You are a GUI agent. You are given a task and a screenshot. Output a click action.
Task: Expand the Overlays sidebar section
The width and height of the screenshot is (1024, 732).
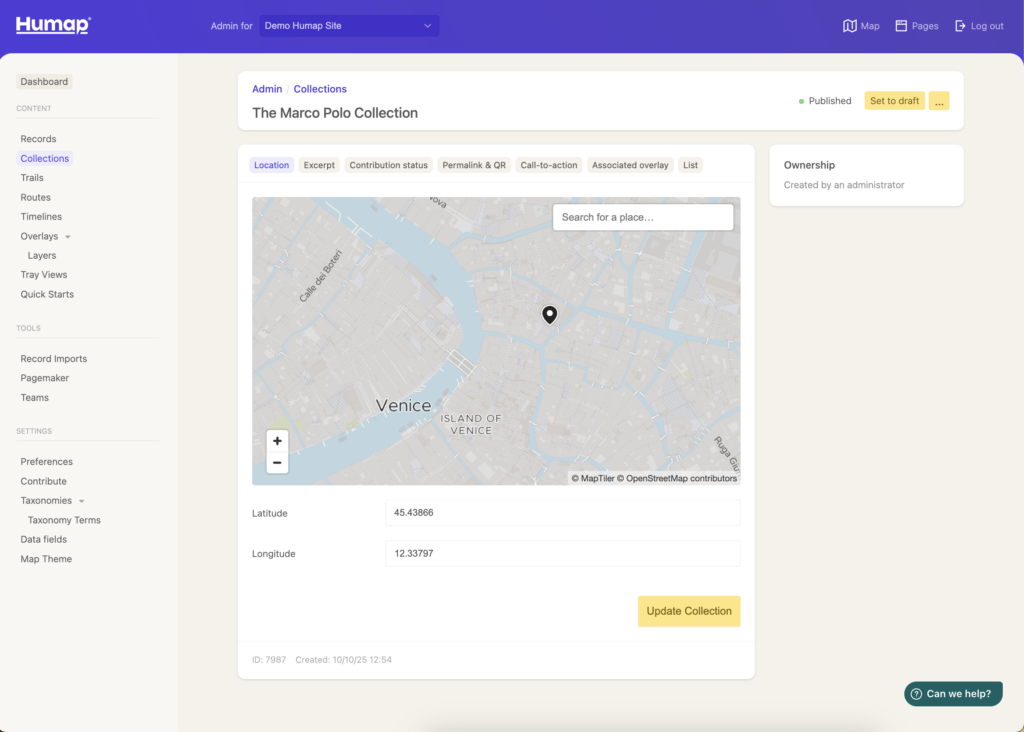pyautogui.click(x=68, y=237)
